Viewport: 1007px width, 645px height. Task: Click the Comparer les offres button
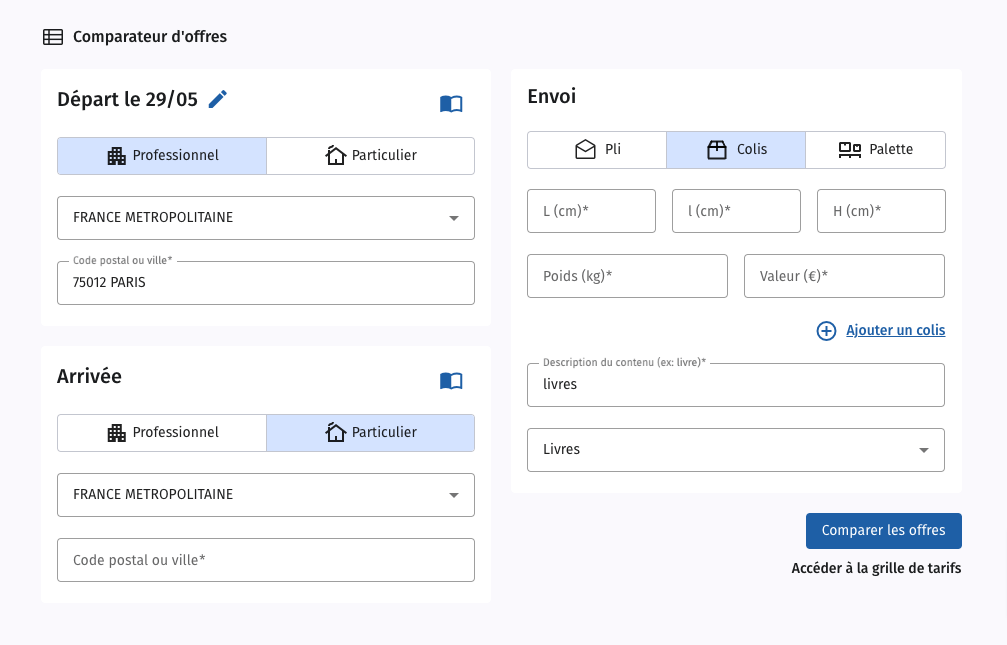(x=884, y=531)
